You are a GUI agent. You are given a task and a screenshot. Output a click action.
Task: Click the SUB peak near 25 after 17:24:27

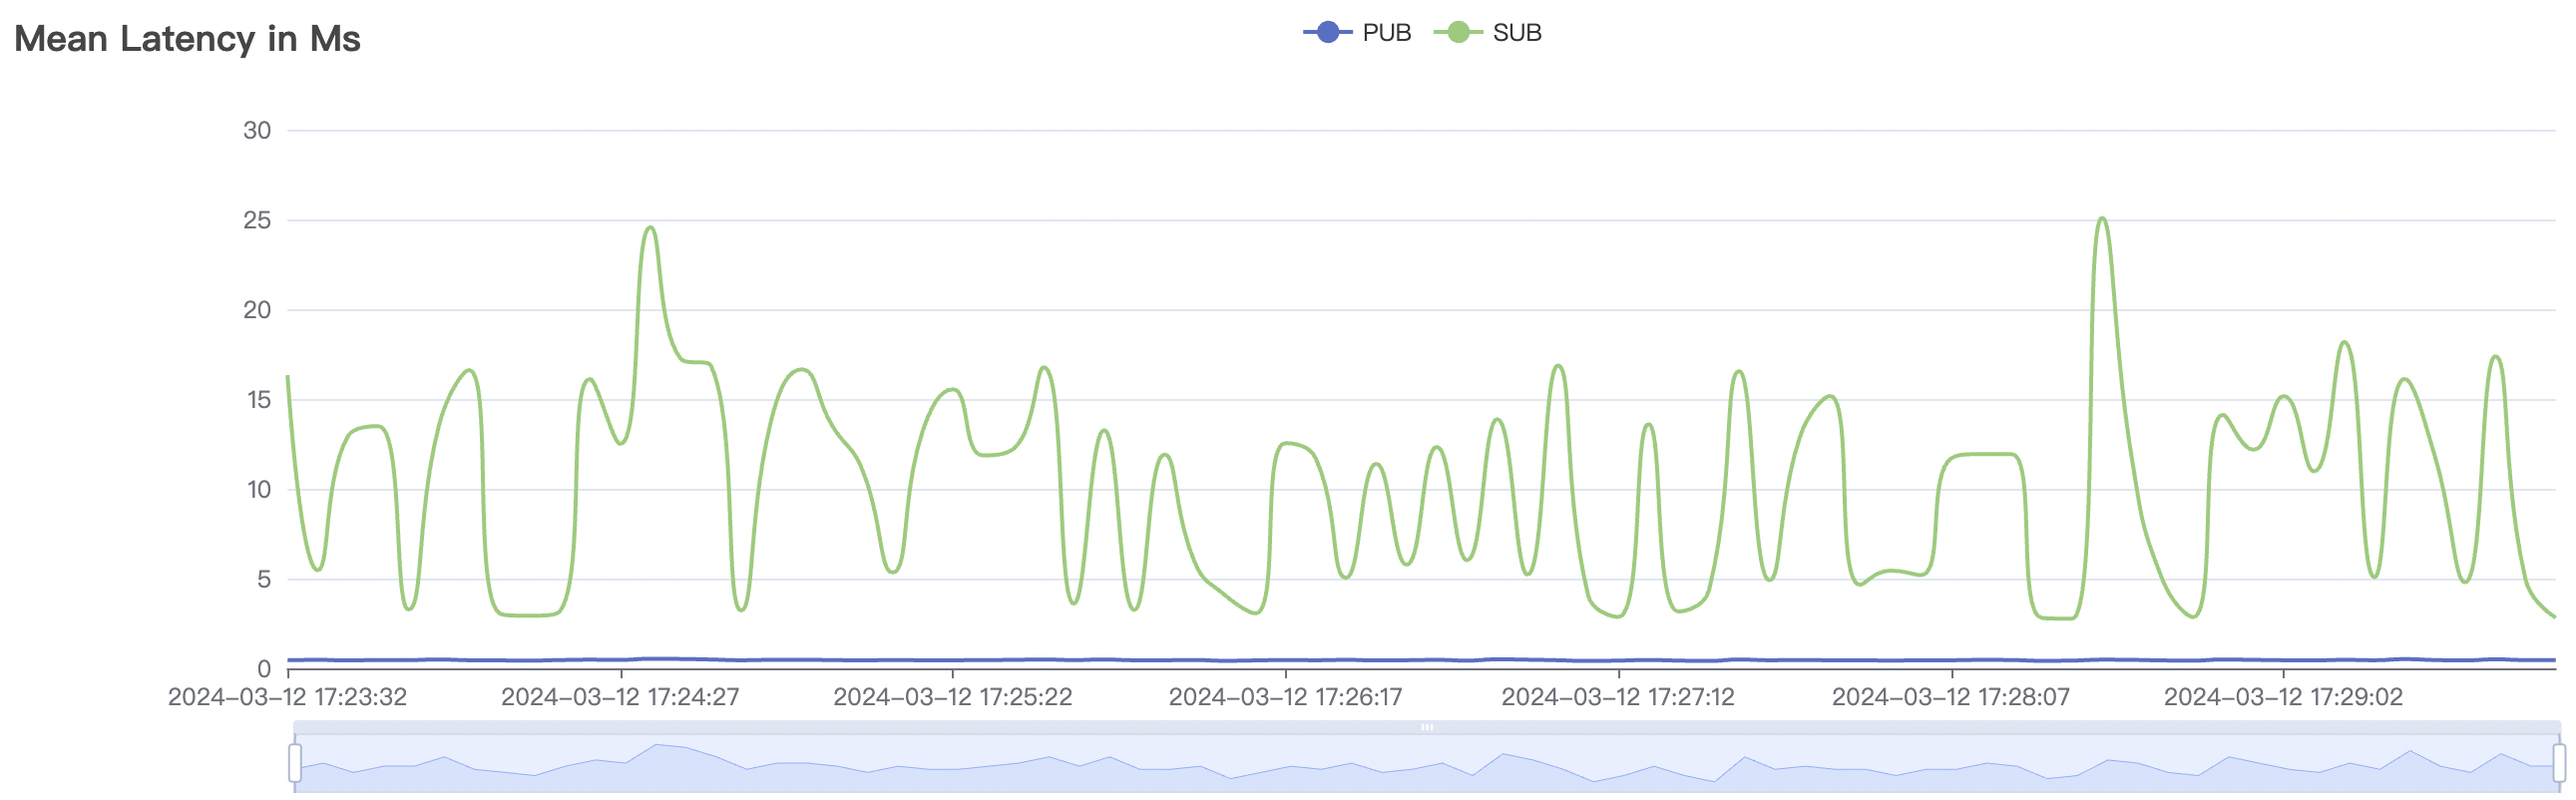pos(651,228)
